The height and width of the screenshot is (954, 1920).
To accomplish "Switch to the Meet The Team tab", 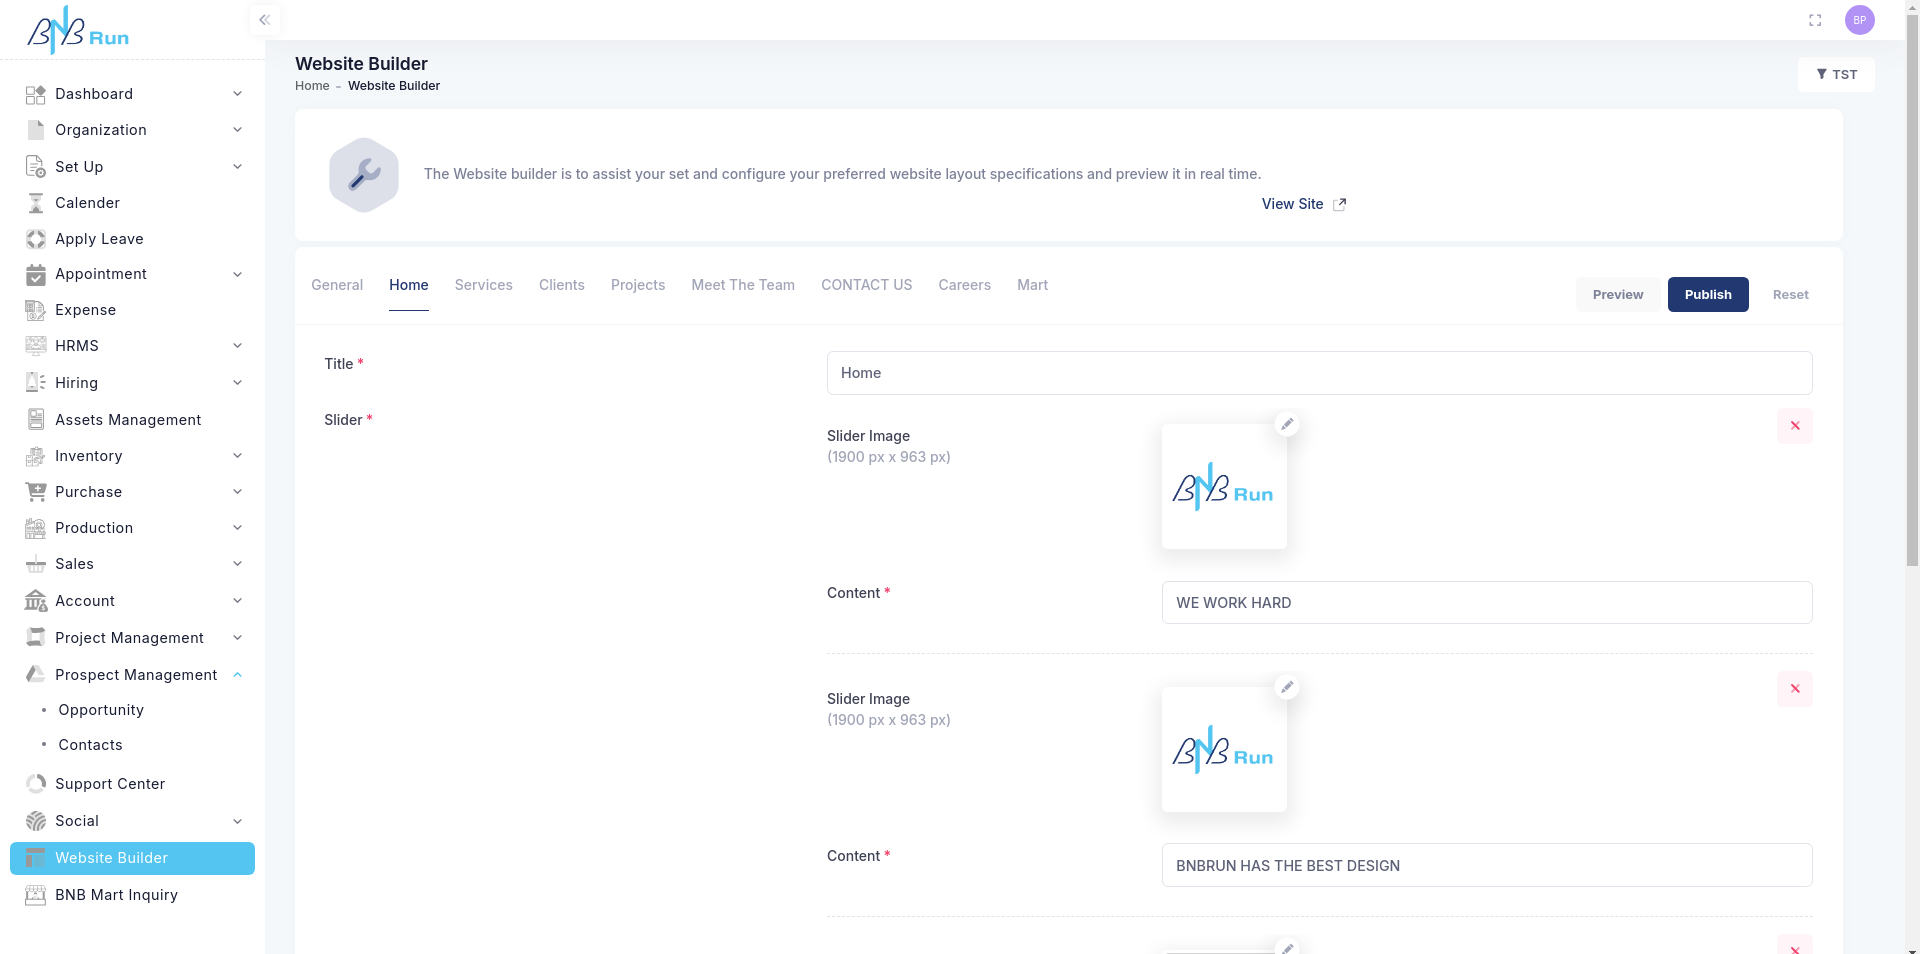I will coord(742,285).
